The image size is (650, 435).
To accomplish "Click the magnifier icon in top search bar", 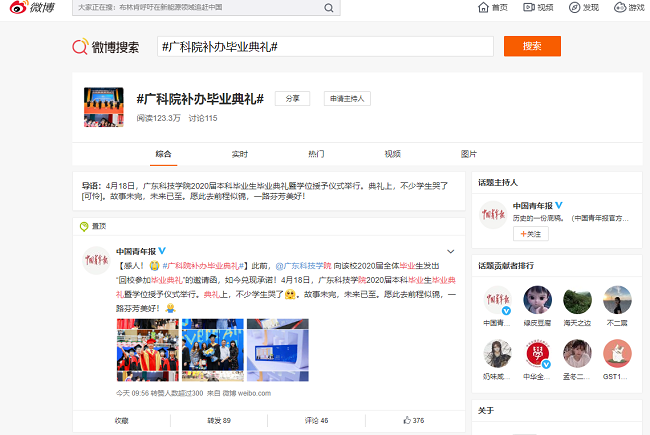I will pos(329,8).
